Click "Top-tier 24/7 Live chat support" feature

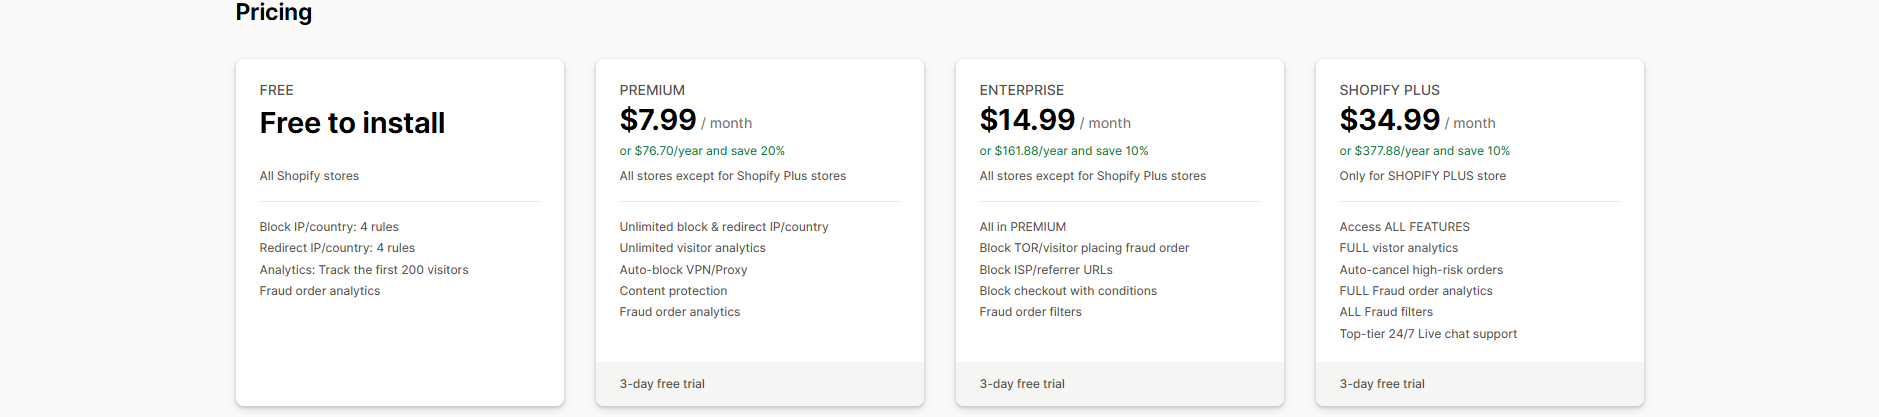pos(1428,334)
